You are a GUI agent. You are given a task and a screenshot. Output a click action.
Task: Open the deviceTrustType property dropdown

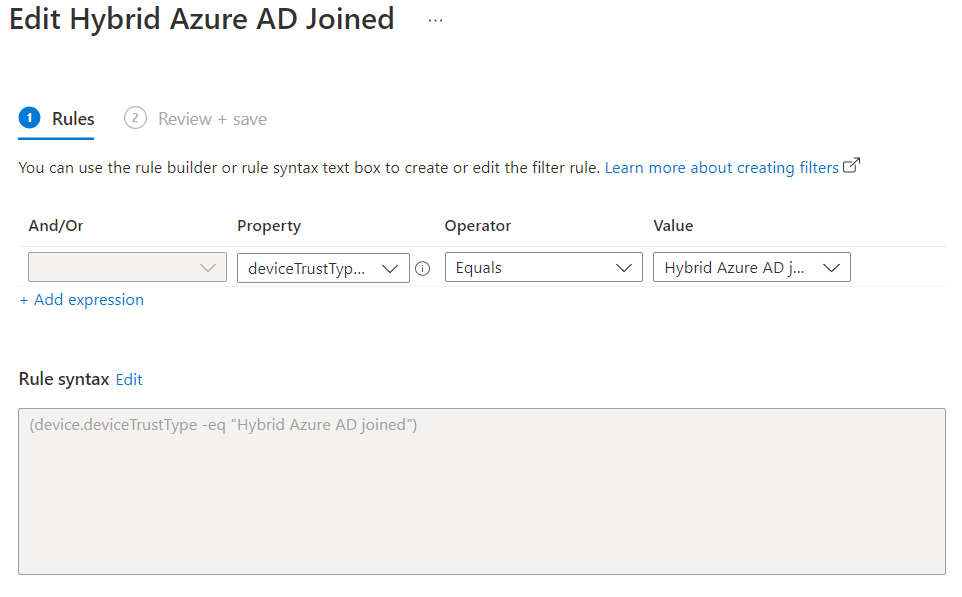pos(323,268)
